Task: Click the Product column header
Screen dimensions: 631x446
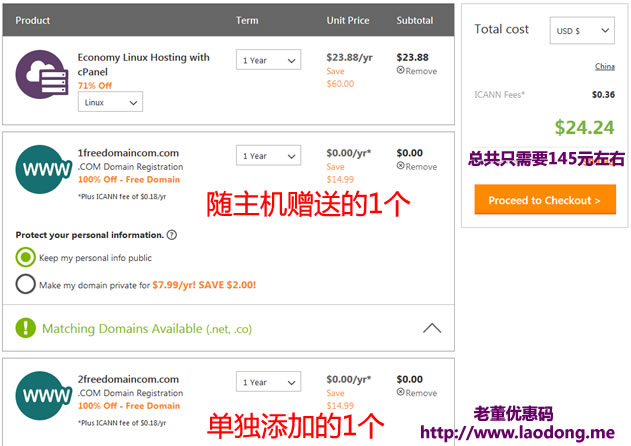Action: (33, 20)
